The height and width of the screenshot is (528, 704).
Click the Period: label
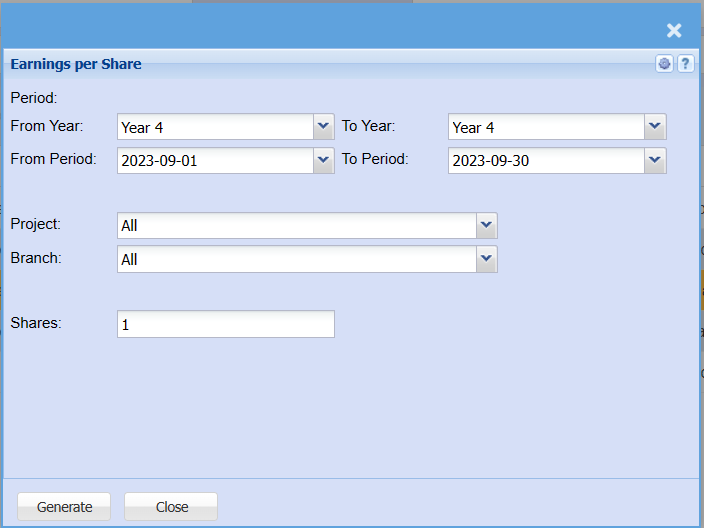34,98
